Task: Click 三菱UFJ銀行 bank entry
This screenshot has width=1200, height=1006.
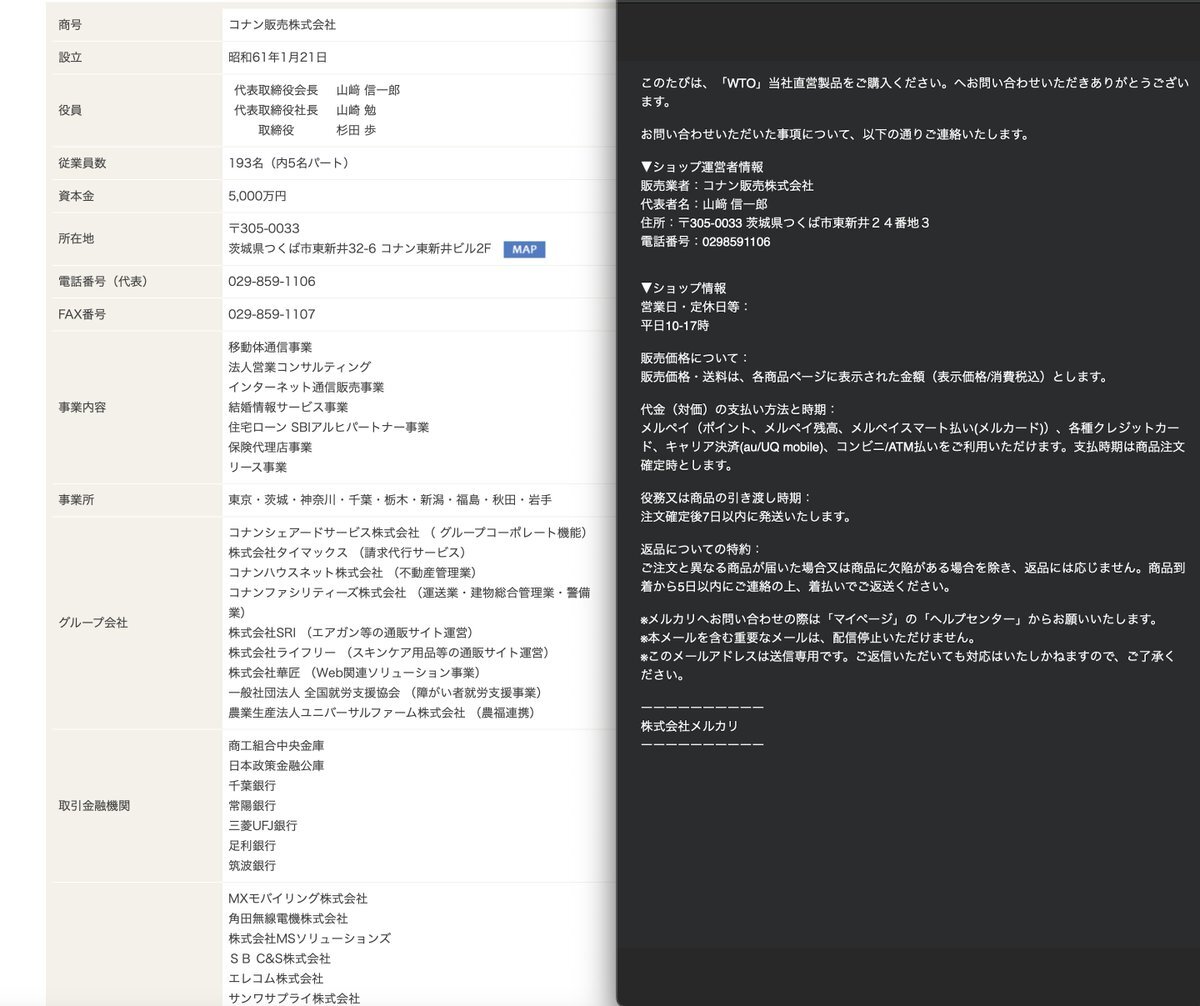Action: [x=262, y=826]
